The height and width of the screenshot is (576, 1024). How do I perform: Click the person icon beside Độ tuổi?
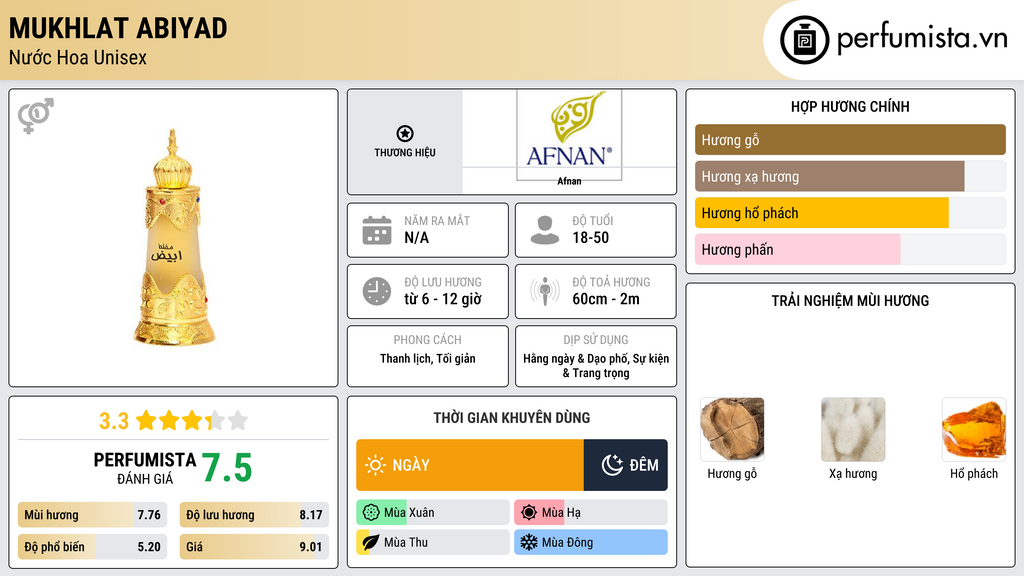[544, 230]
